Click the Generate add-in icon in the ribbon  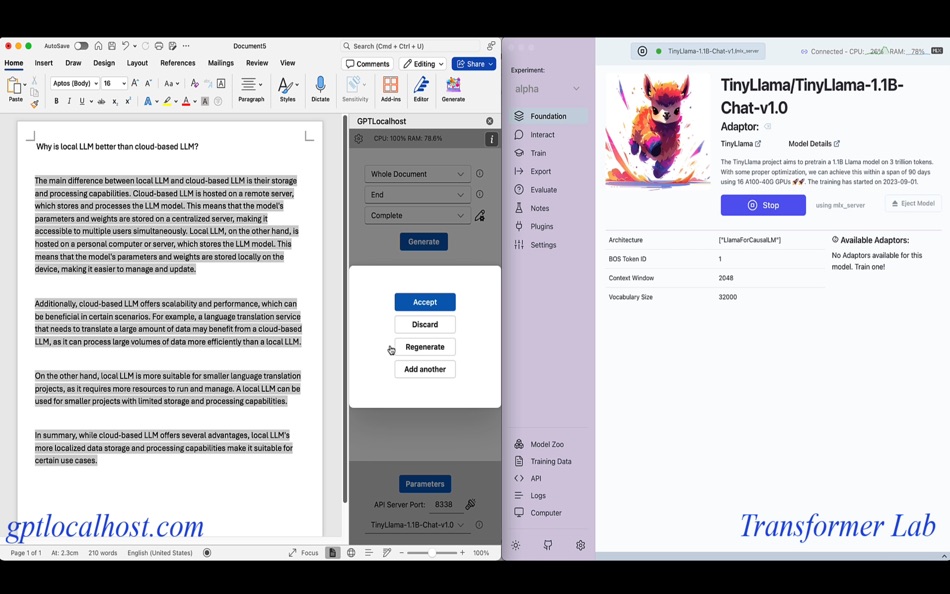[x=453, y=89]
